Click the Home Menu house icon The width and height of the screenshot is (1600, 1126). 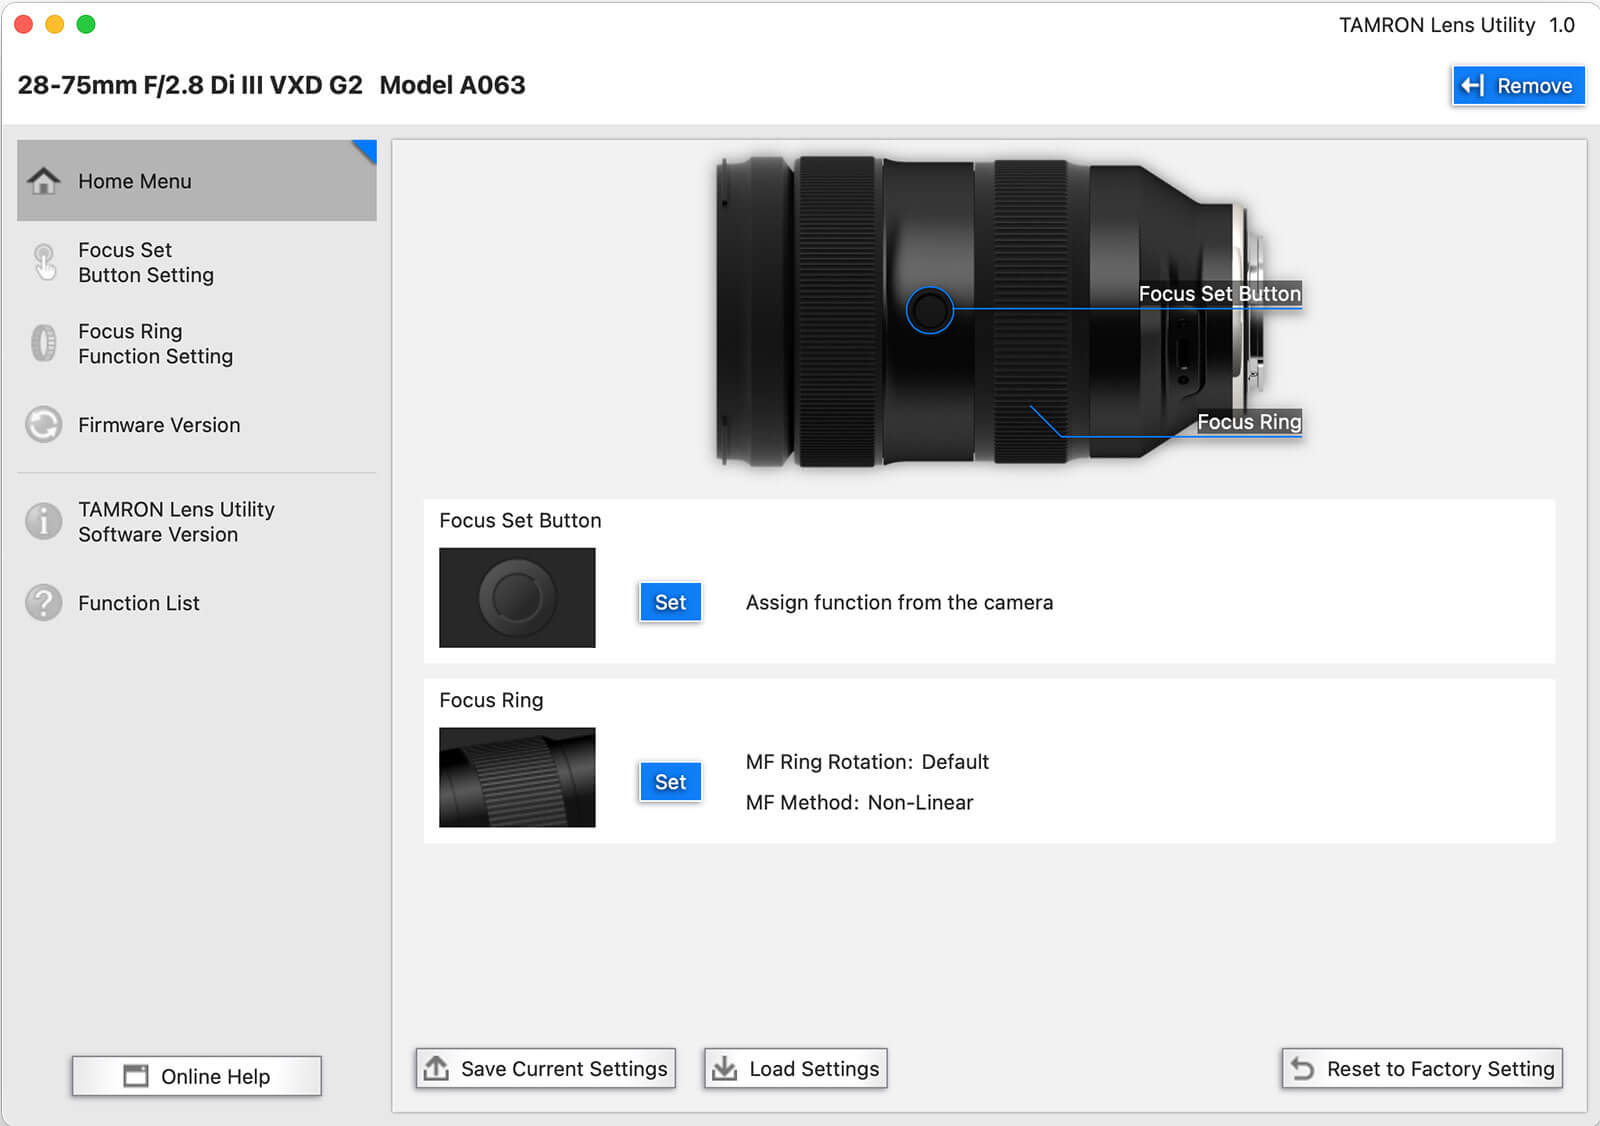point(43,181)
